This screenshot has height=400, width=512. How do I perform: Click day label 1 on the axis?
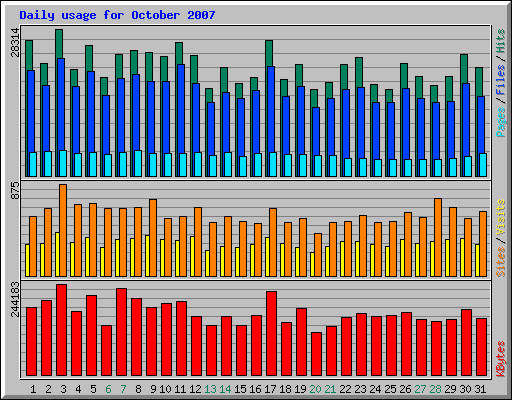coord(33,389)
